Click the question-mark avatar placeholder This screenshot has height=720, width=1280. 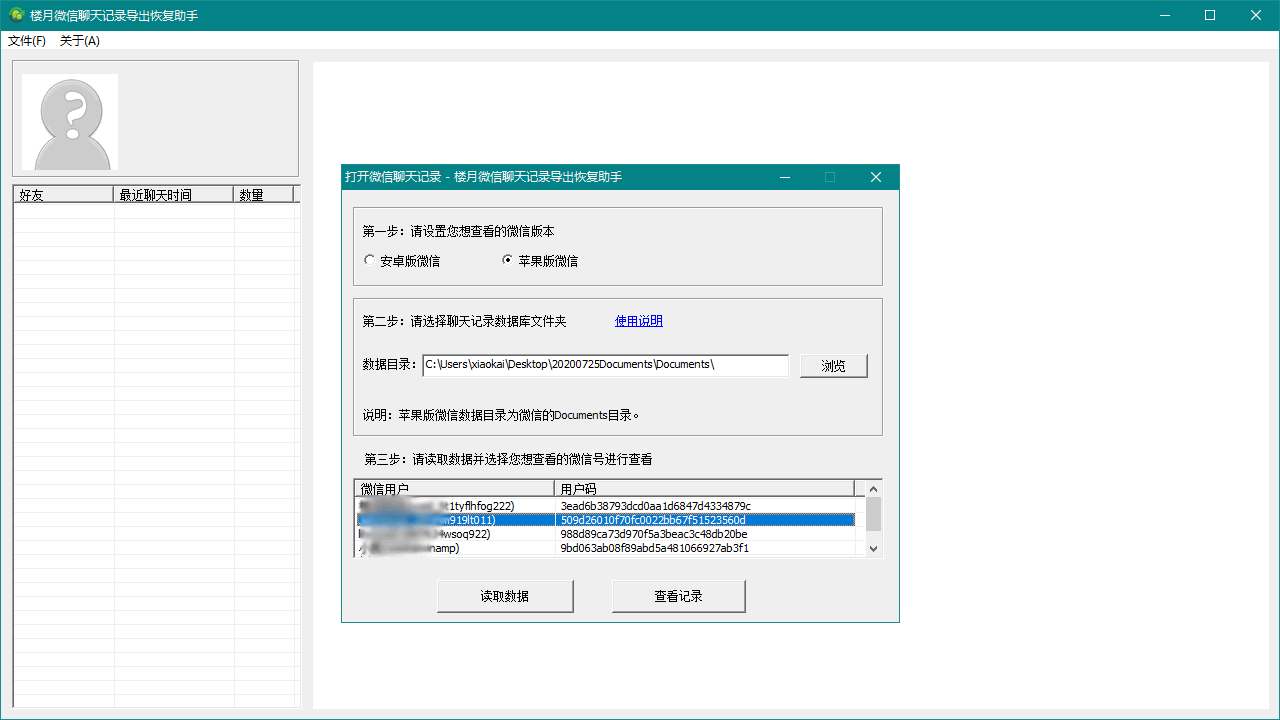[68, 120]
